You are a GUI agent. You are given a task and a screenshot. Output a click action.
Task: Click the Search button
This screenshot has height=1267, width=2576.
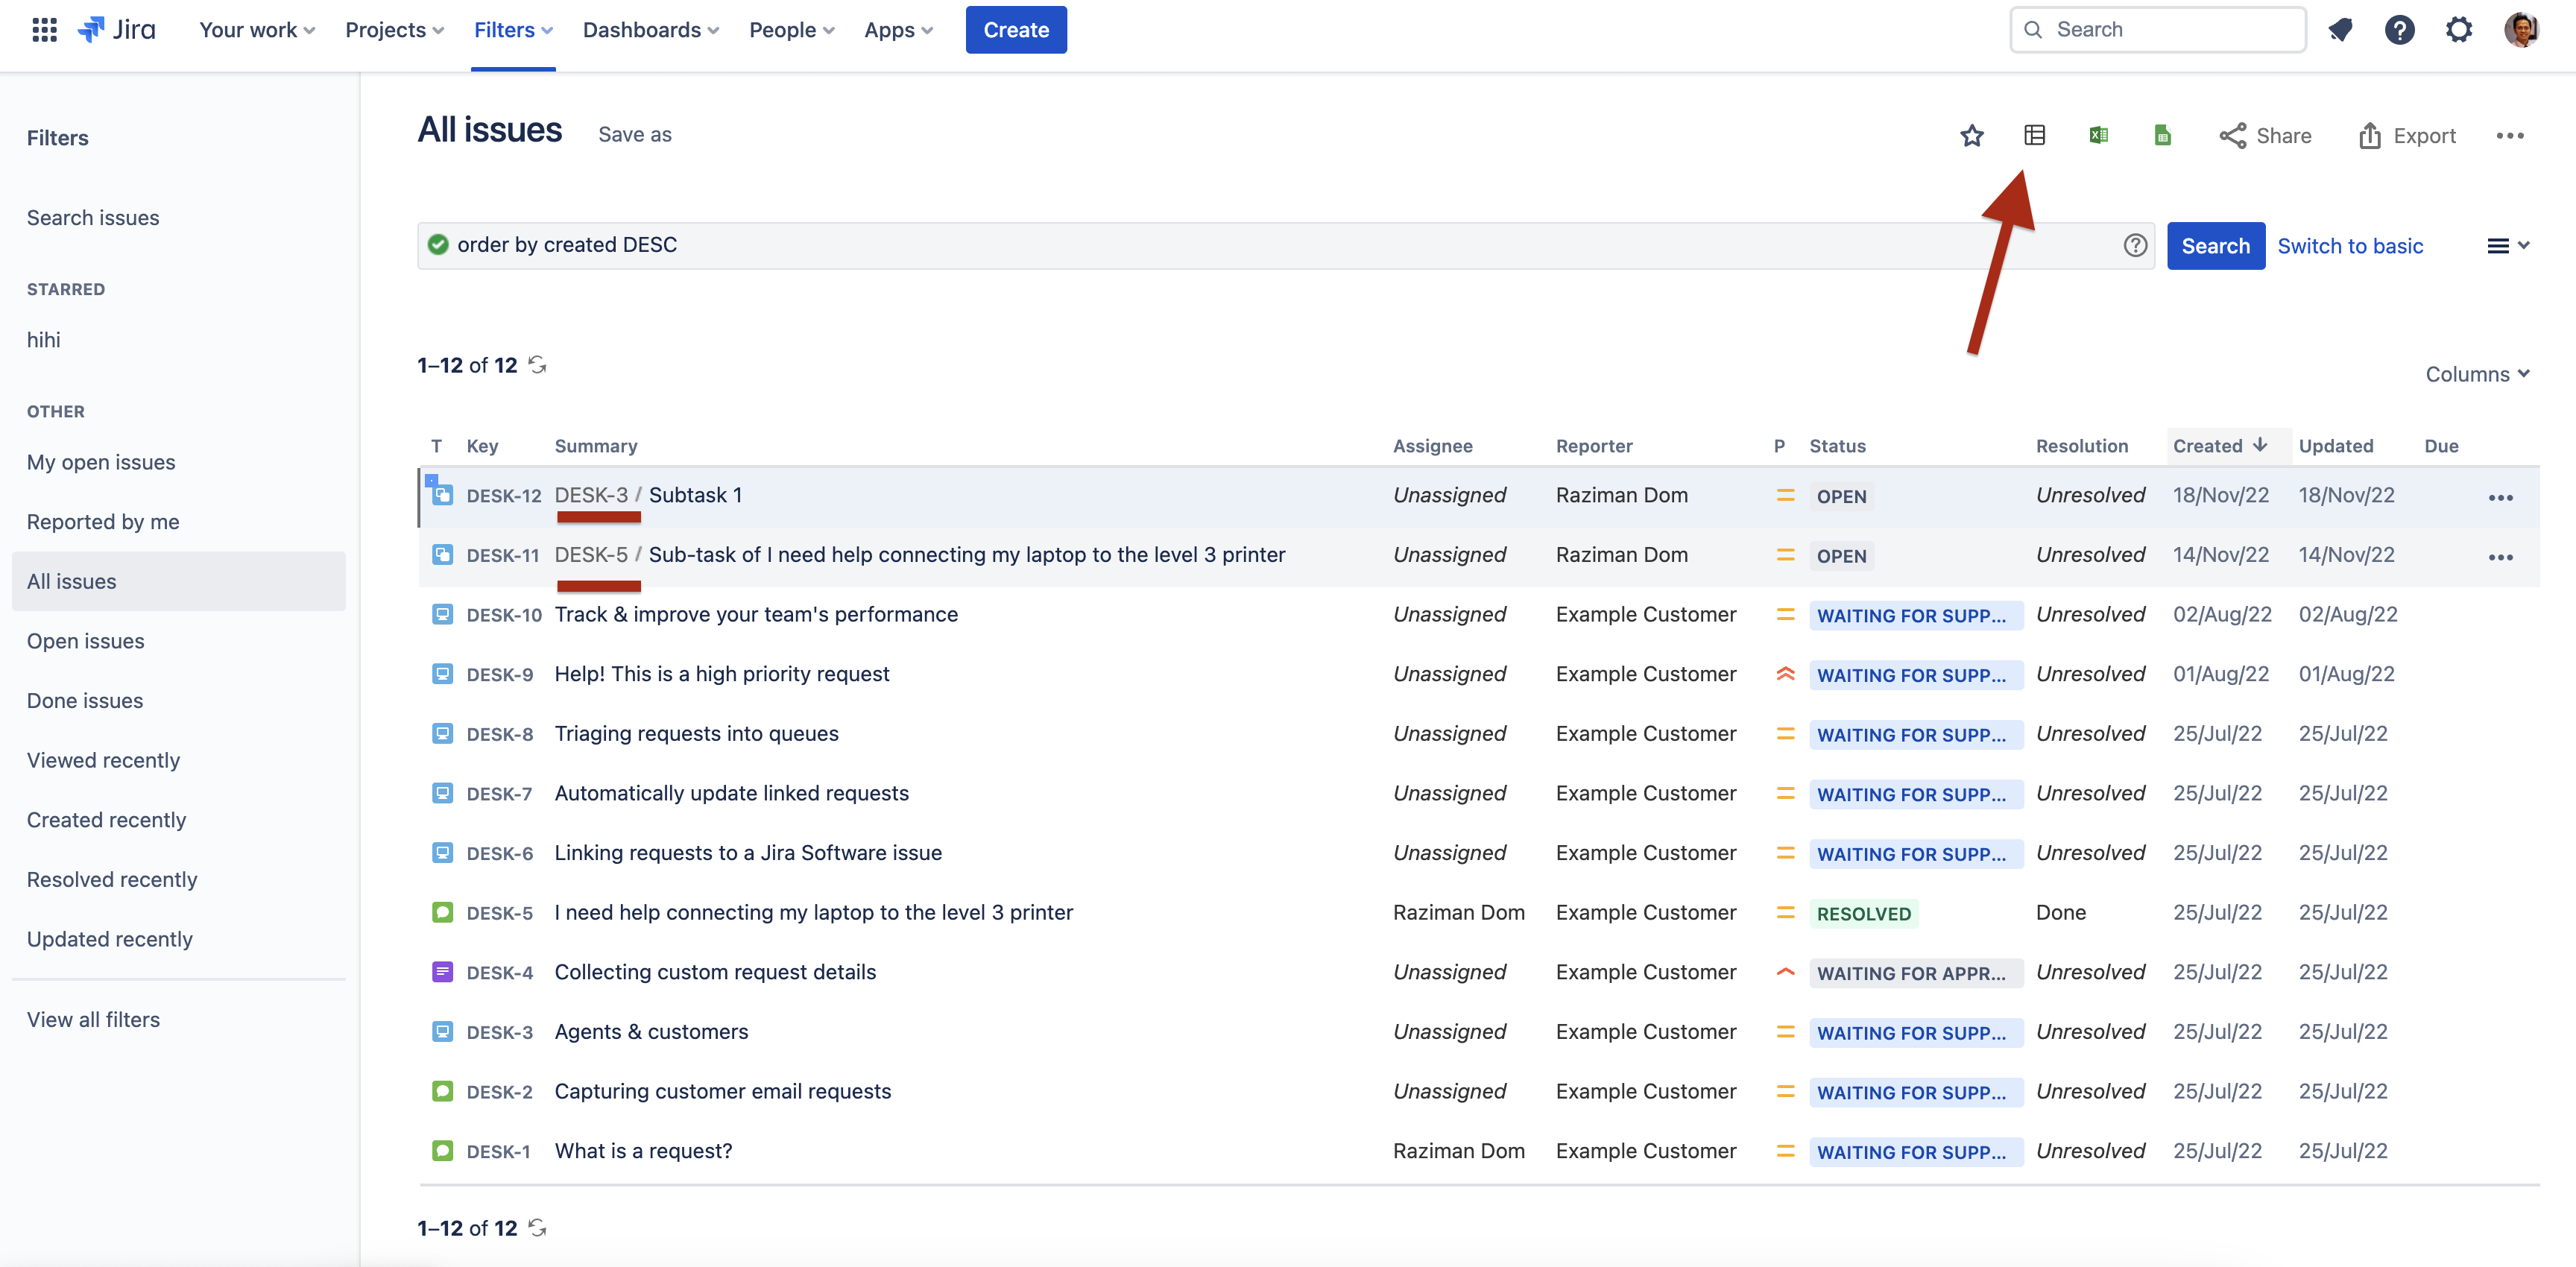(2216, 245)
